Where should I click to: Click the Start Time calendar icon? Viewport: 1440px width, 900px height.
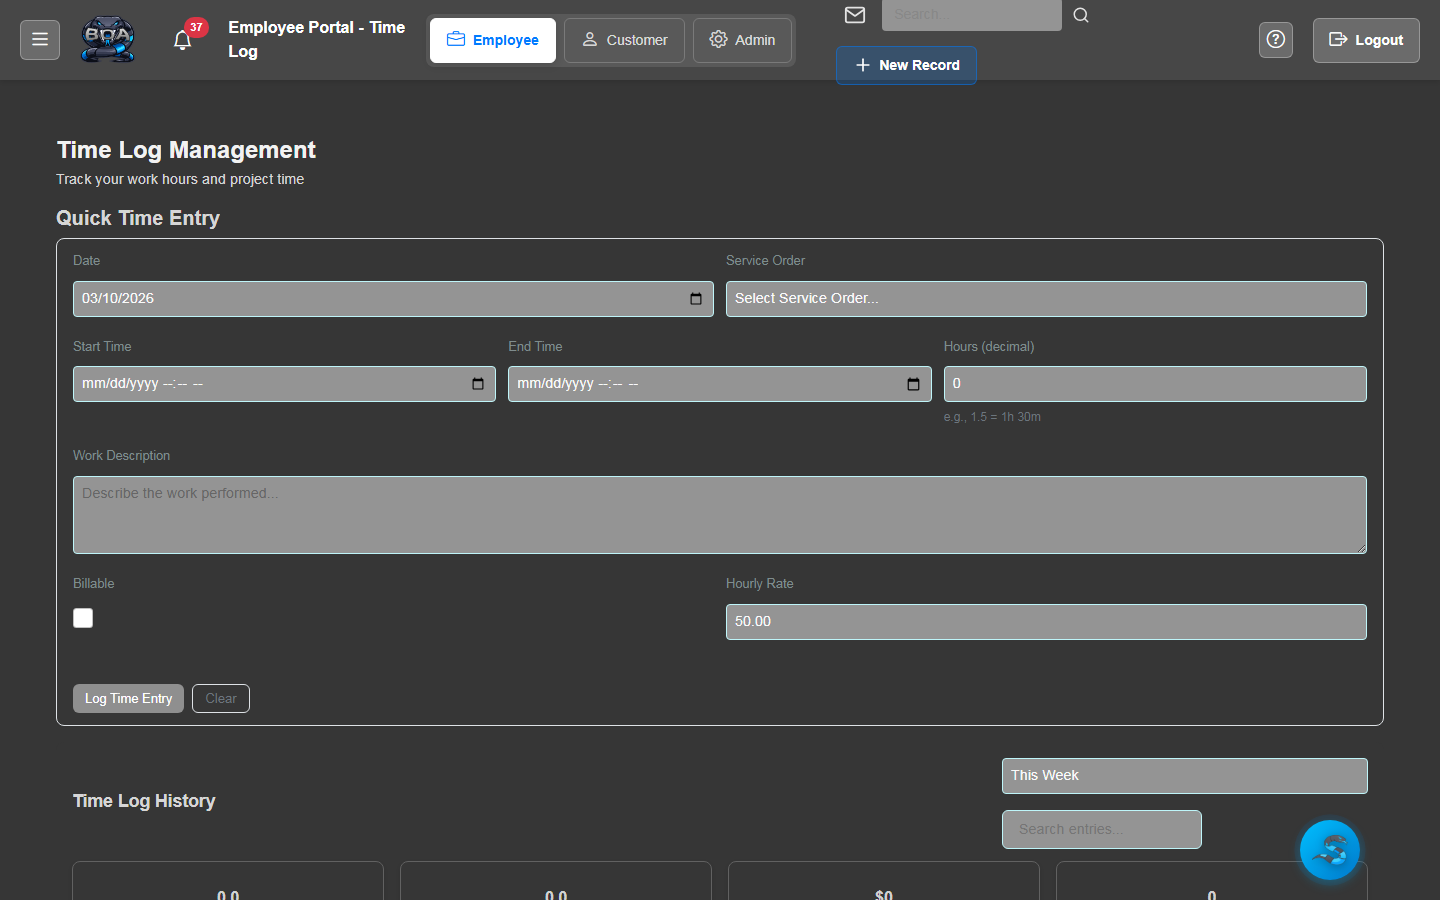tap(478, 383)
